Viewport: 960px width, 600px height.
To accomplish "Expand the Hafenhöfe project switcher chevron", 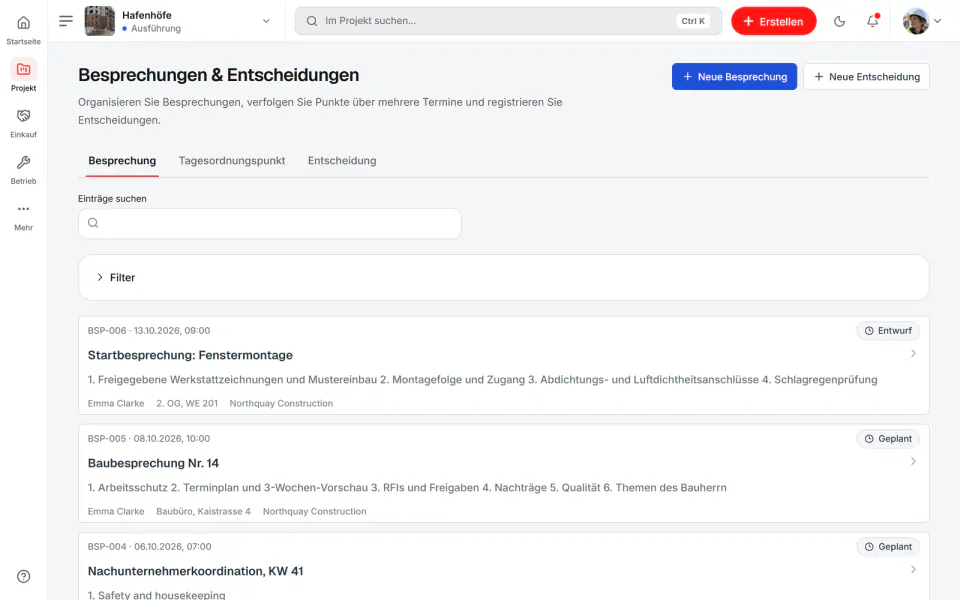I will (x=266, y=21).
